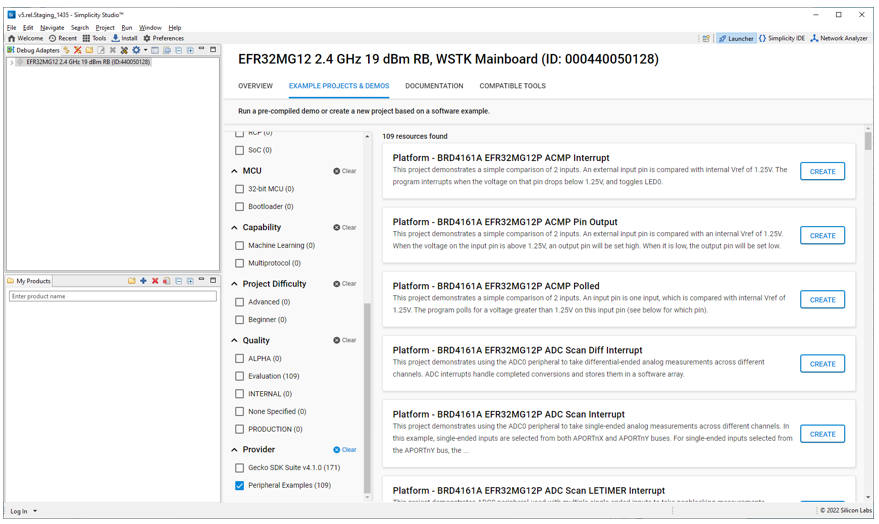
Task: Open the File menu
Action: (12, 27)
